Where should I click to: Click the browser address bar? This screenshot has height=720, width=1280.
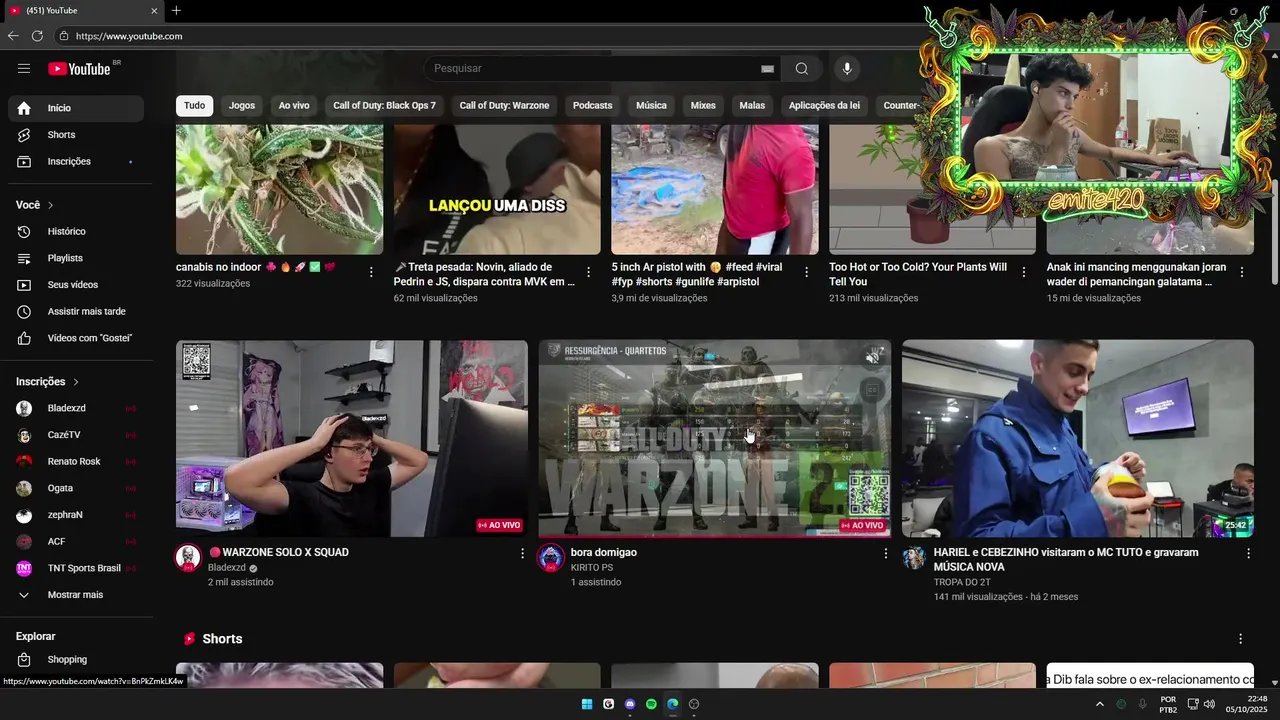pos(490,36)
